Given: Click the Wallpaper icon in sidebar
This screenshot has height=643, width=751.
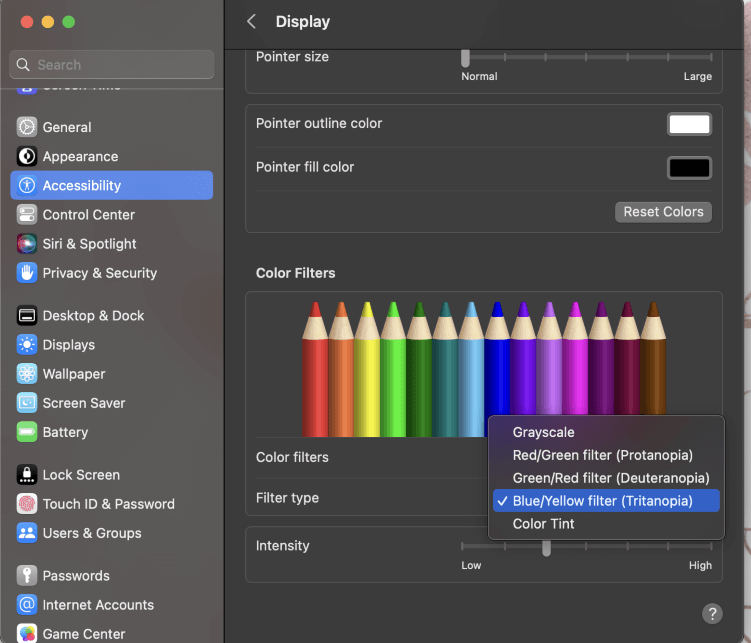Looking at the screenshot, I should tap(27, 373).
